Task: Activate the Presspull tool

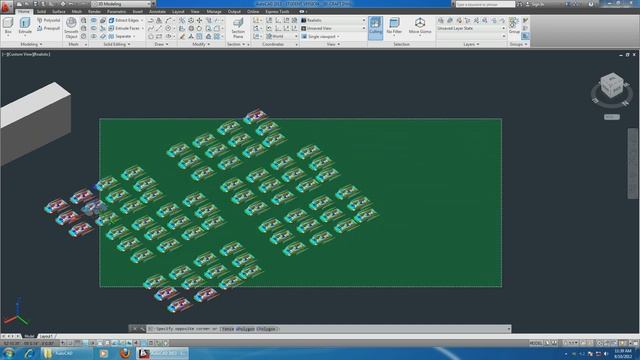Action: click(49, 28)
